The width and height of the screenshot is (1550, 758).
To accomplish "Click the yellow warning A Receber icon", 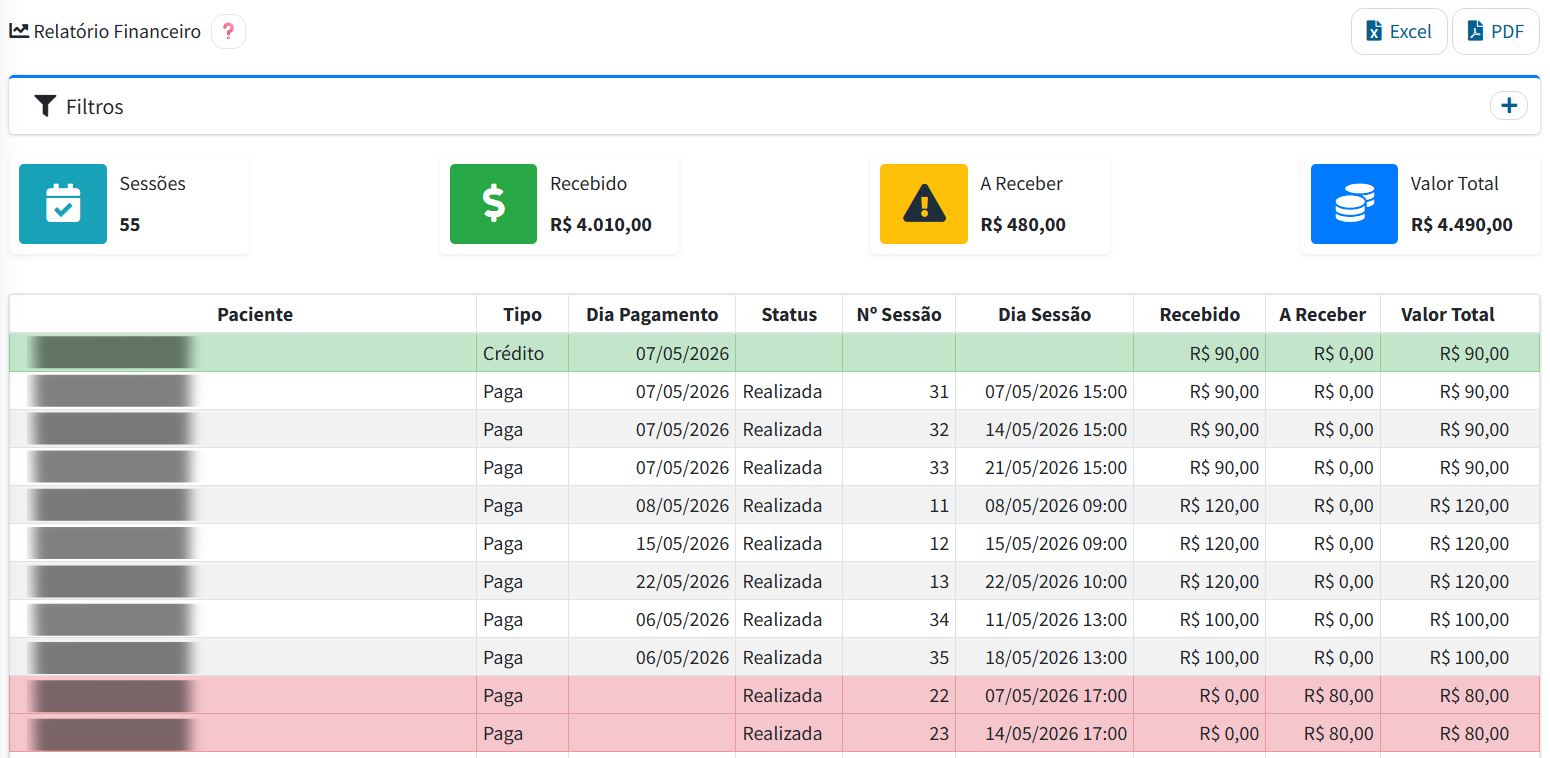I will coord(924,204).
